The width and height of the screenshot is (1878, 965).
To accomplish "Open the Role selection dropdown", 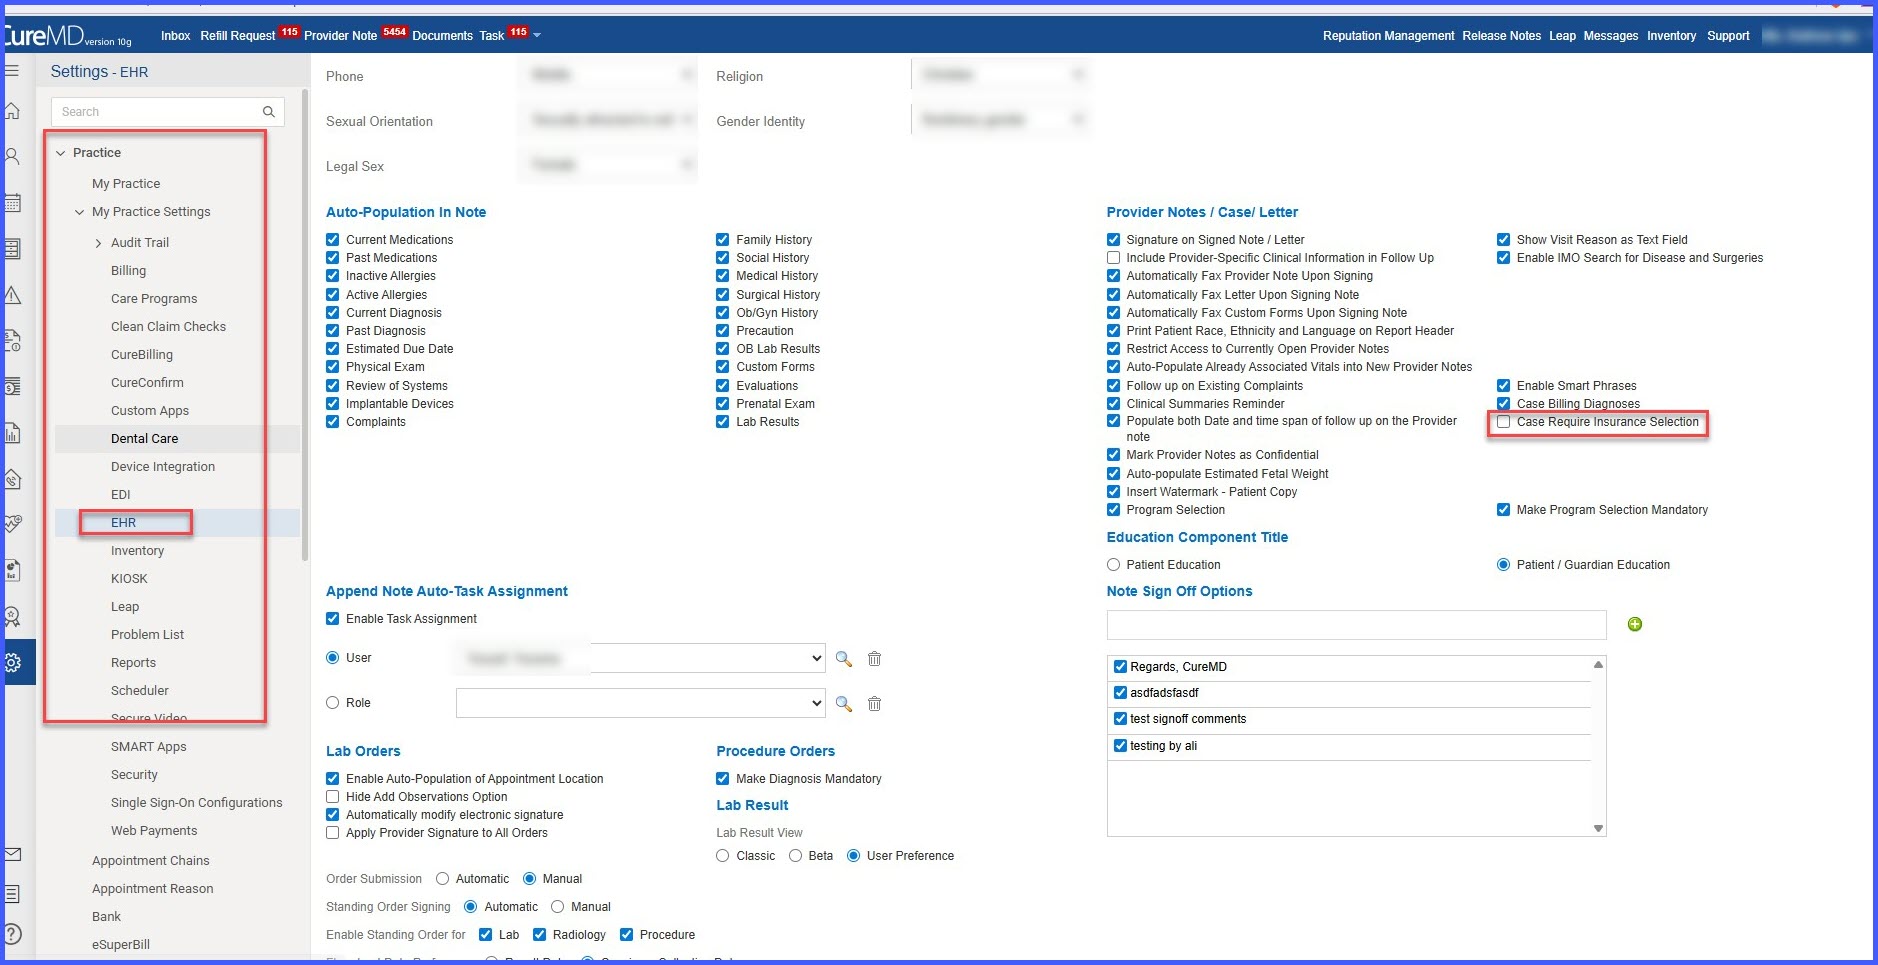I will (x=640, y=703).
